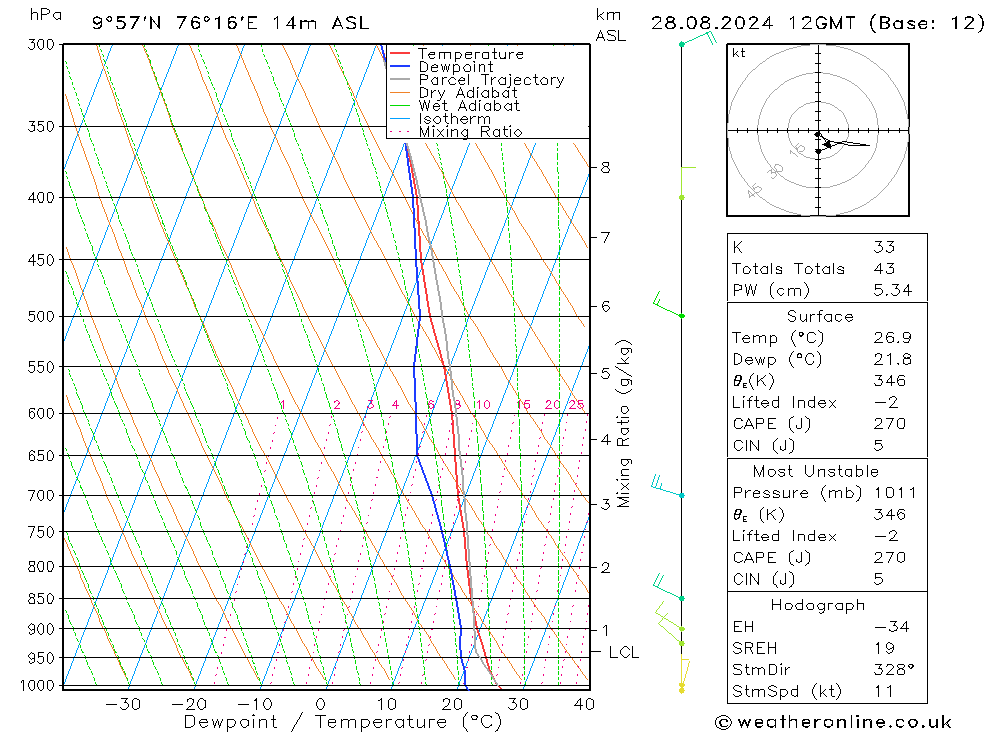
Task: Click the Hodograph section heading
Action: [x=818, y=605]
